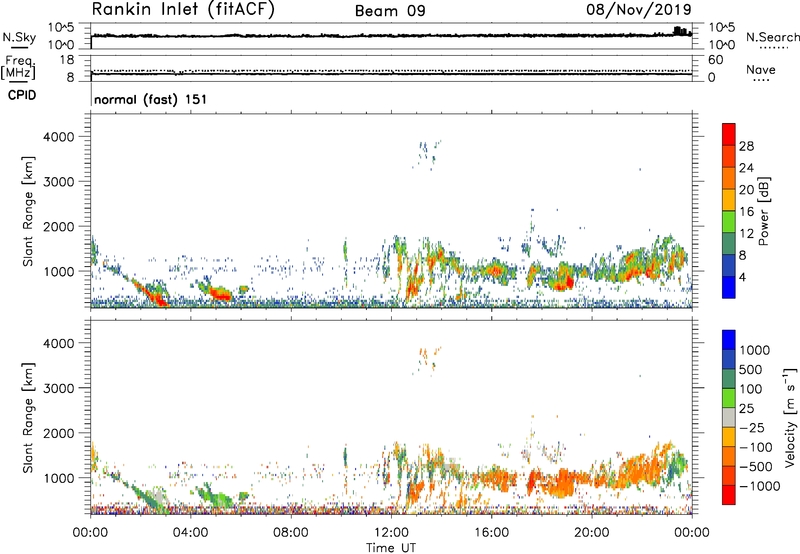Viewport: 800px width, 554px height.
Task: Select the '12' label on power colorbar
Action: coord(746,234)
